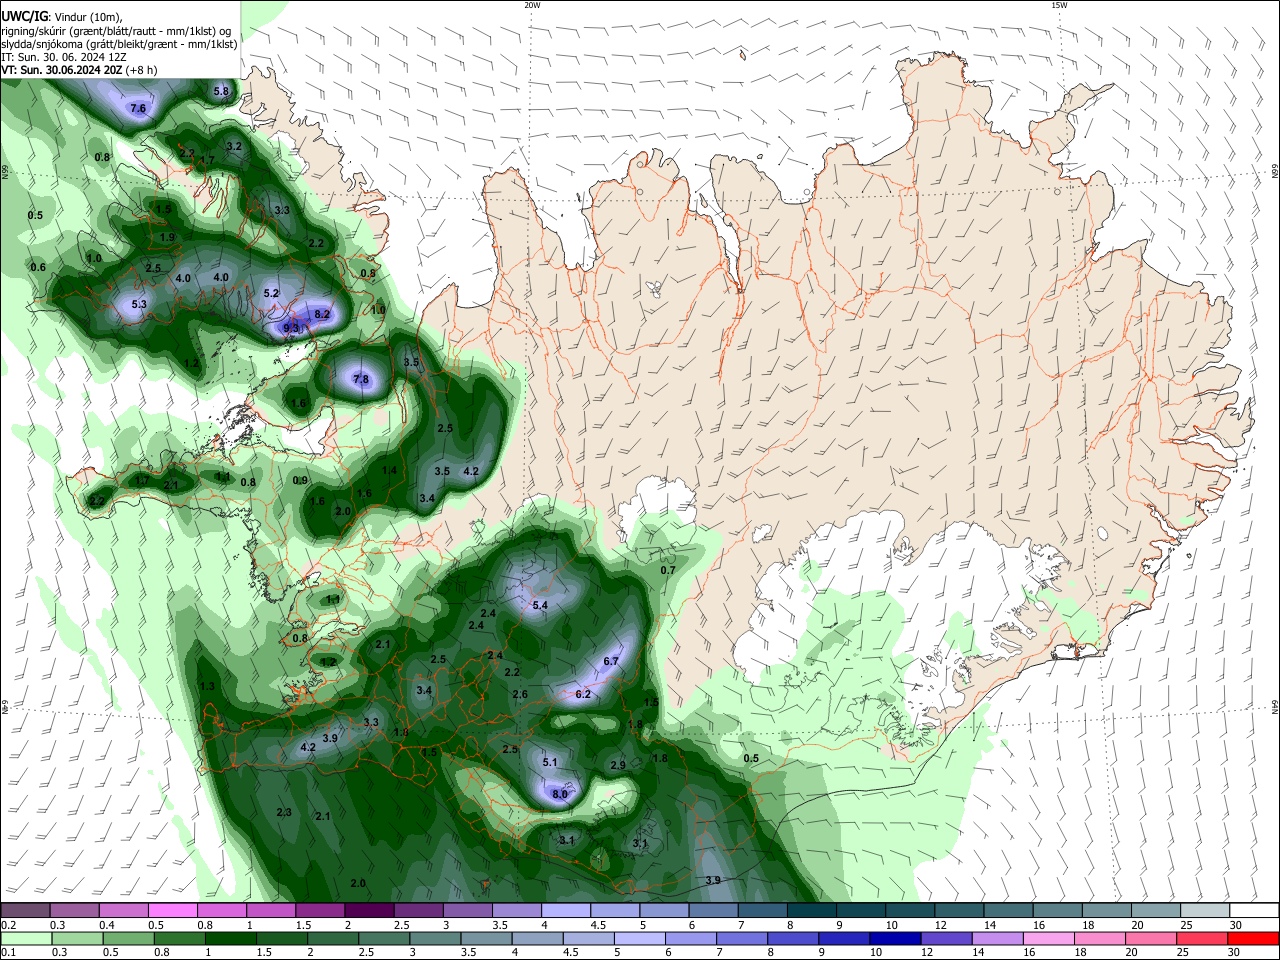Click the IT: Sun. 30. 06. 2024 12Z line

[64, 57]
